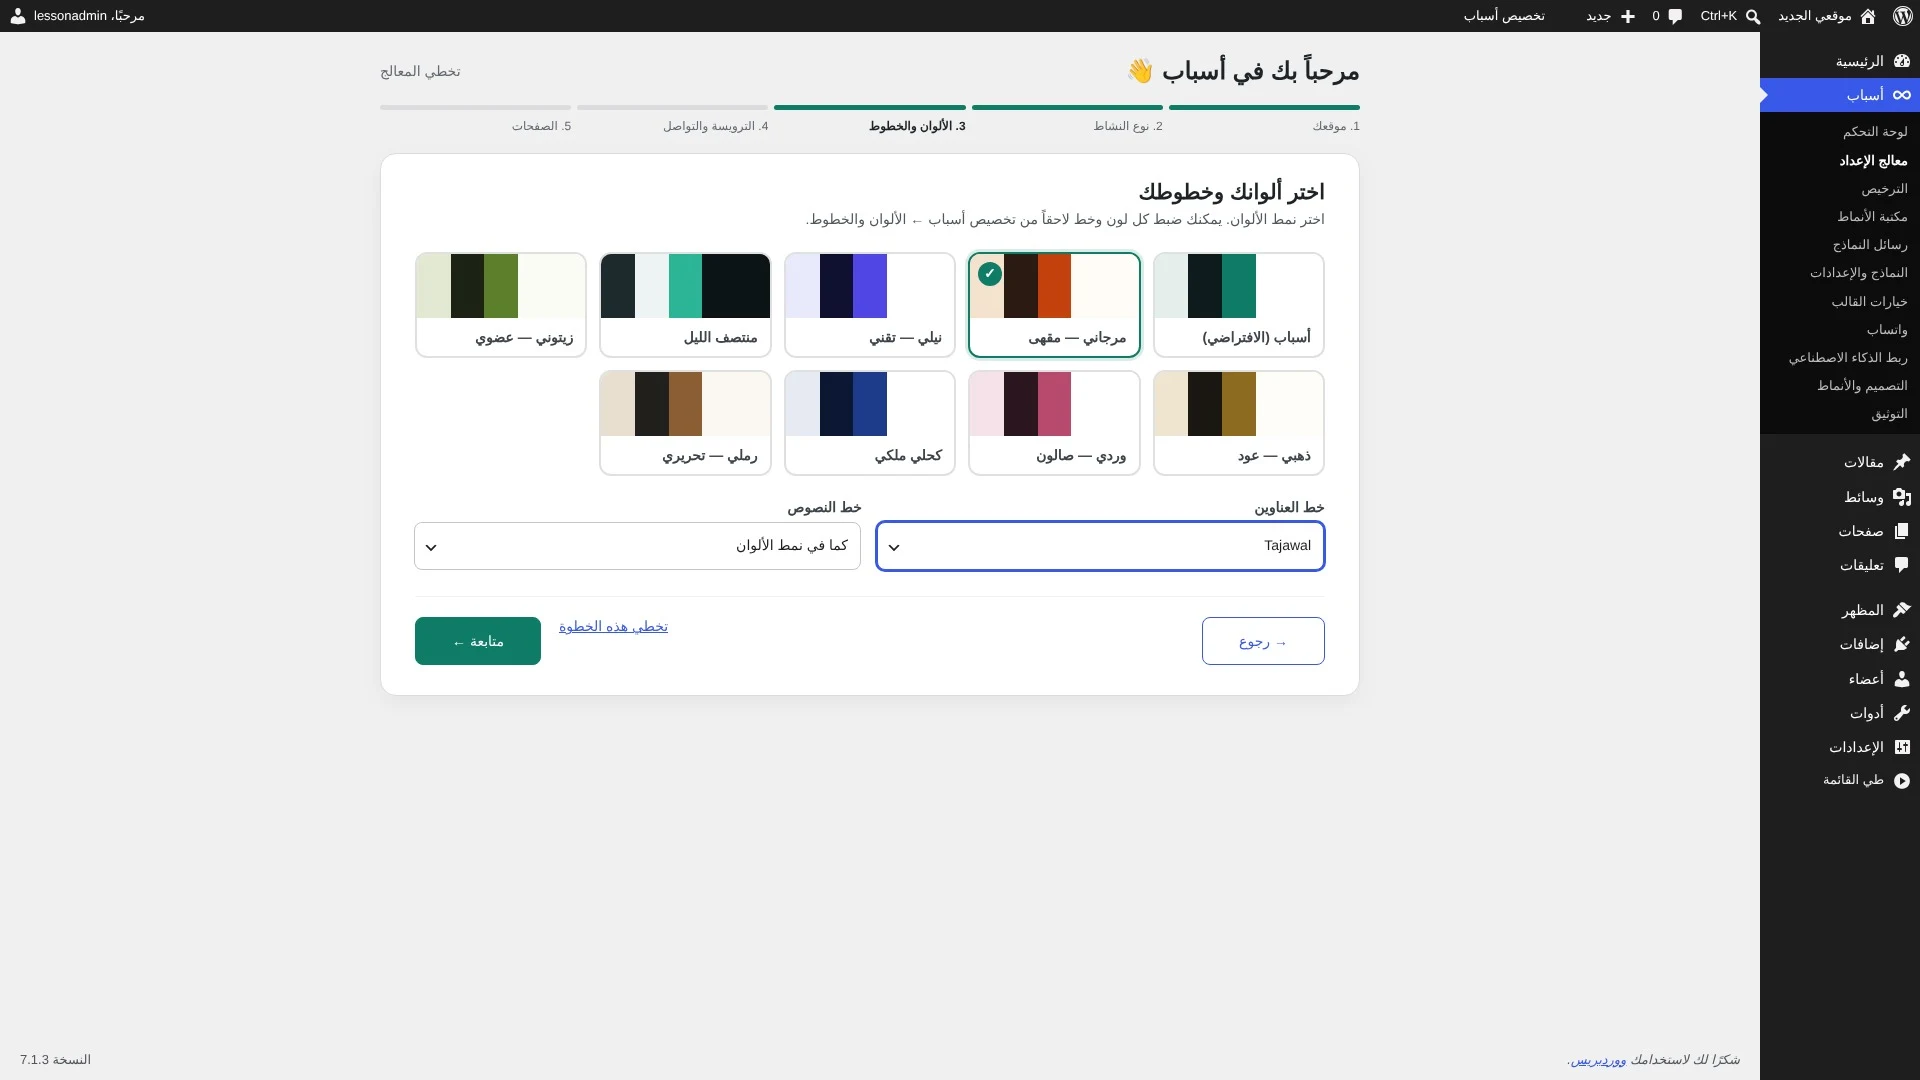
Task: Open the خط النصوص font dropdown
Action: coord(637,546)
